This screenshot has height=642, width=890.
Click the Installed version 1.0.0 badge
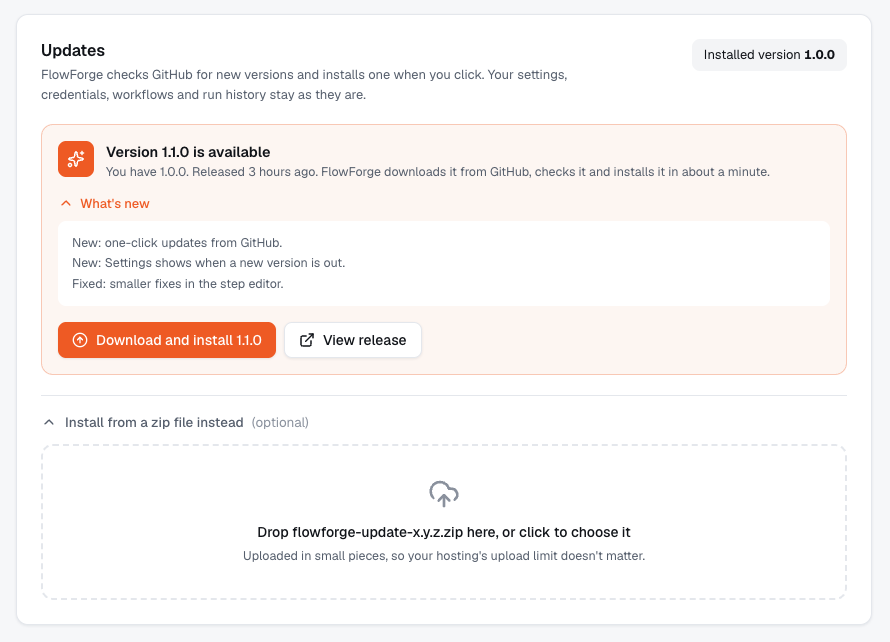click(x=769, y=55)
